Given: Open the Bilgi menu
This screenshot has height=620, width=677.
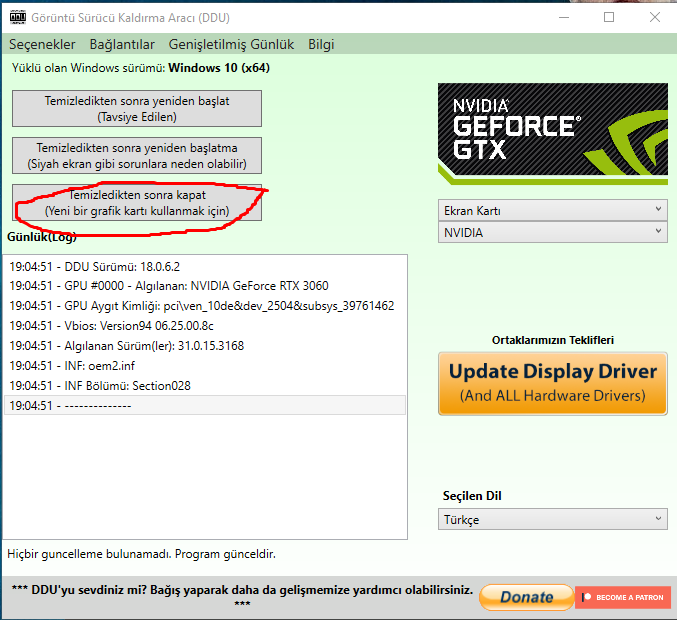Looking at the screenshot, I should [321, 44].
